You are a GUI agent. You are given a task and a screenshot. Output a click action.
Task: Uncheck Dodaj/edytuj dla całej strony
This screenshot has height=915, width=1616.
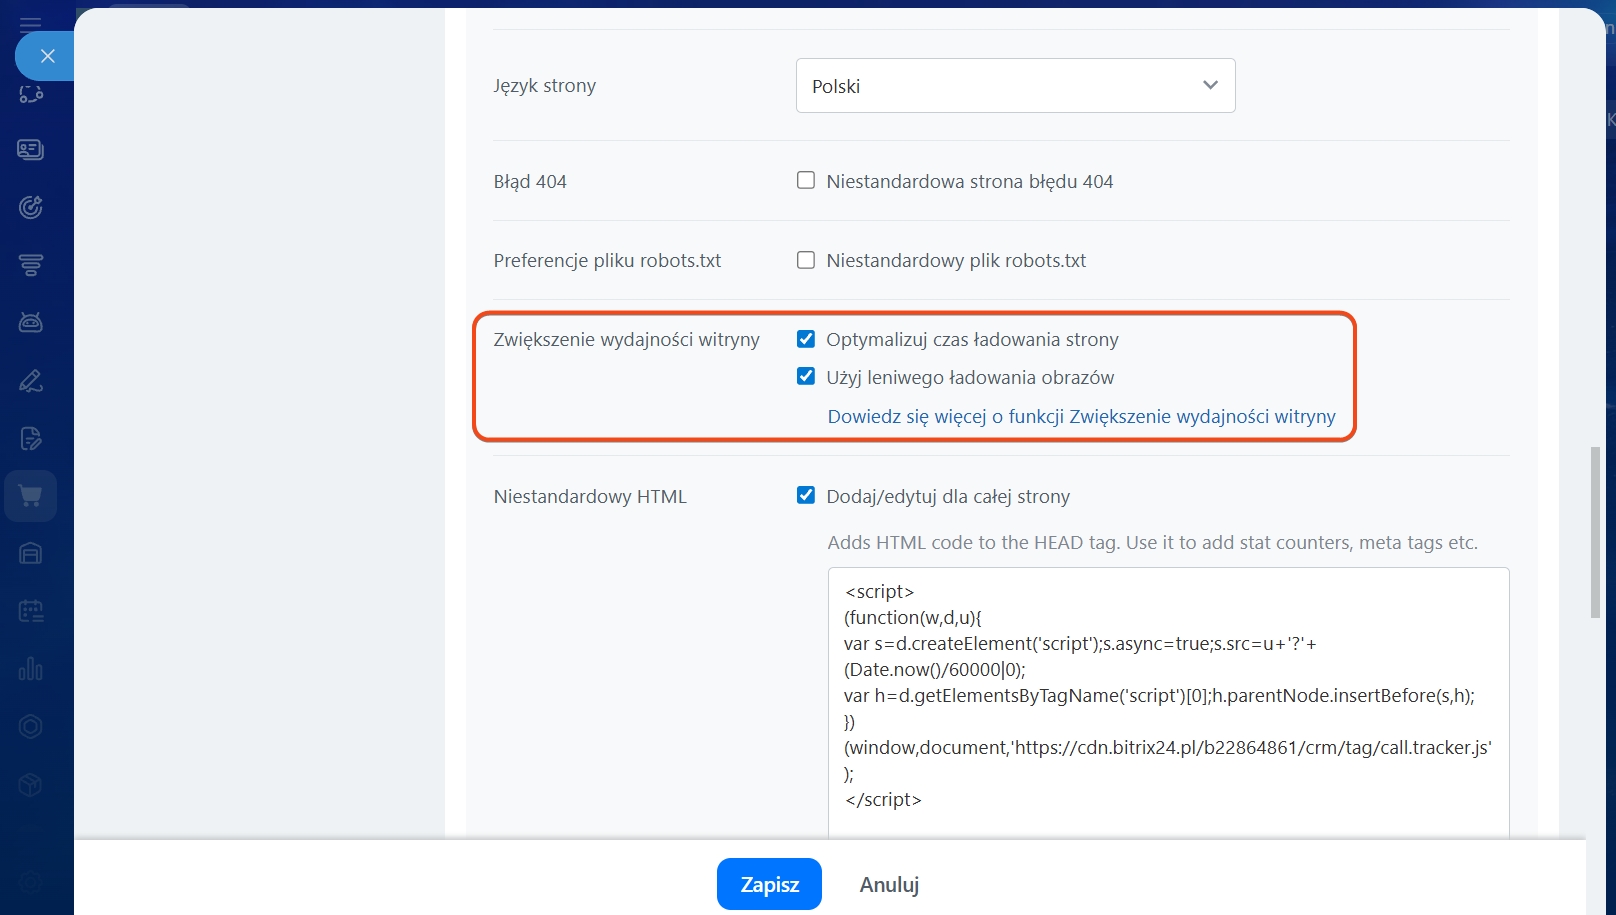pos(806,496)
